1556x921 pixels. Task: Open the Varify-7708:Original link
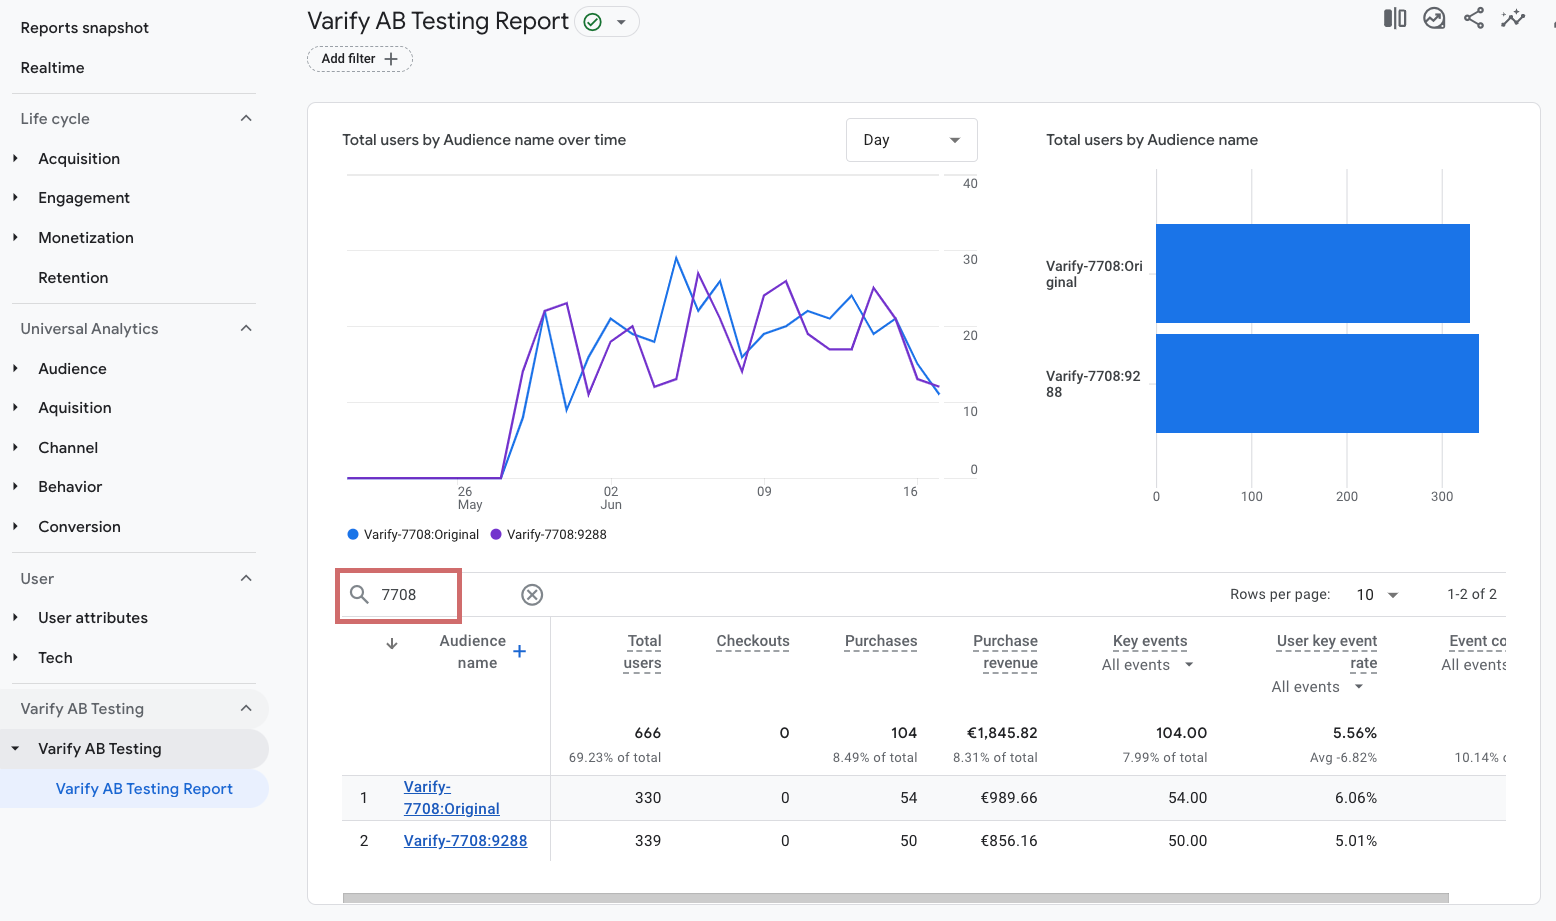pos(452,798)
